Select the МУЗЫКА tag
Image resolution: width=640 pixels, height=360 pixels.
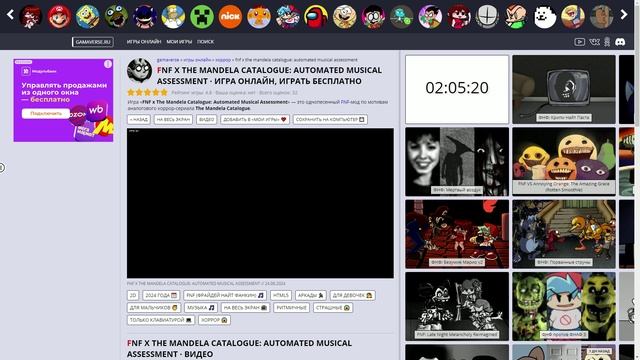(201, 308)
